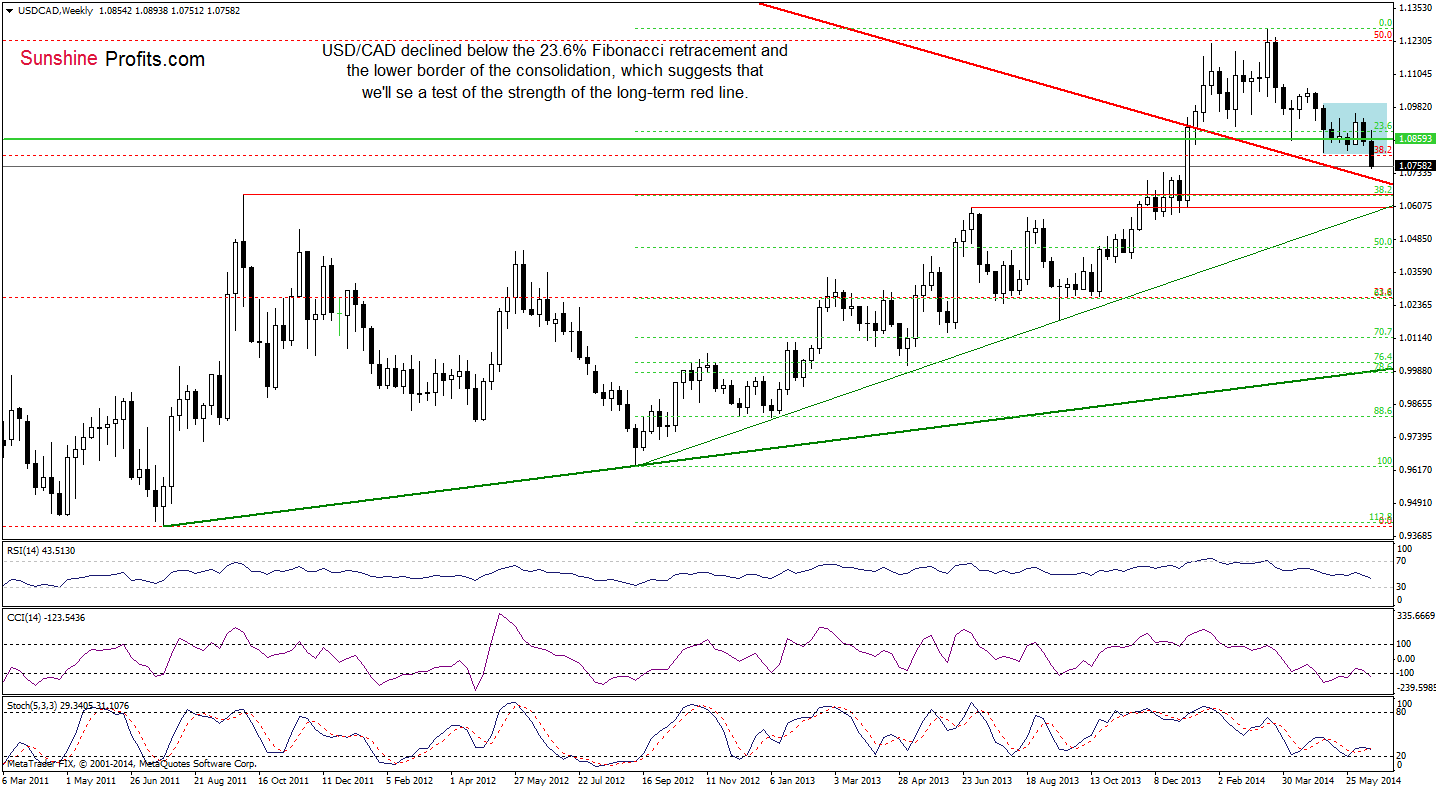The height and width of the screenshot is (789, 1436).
Task: Click the 27 May 2012 date label
Action: 539,779
